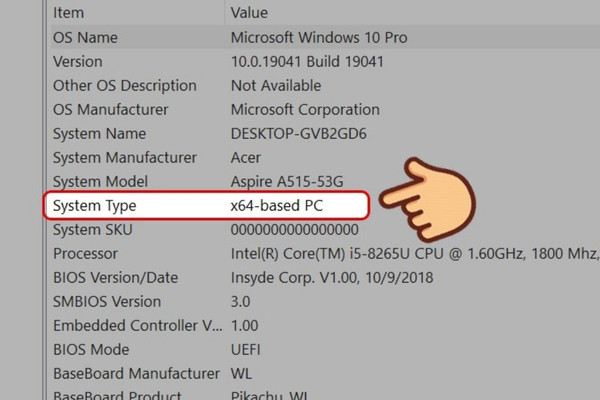Screen dimensions: 600x400
Task: Select the 3.0 SMBIOS value
Action: tap(240, 302)
